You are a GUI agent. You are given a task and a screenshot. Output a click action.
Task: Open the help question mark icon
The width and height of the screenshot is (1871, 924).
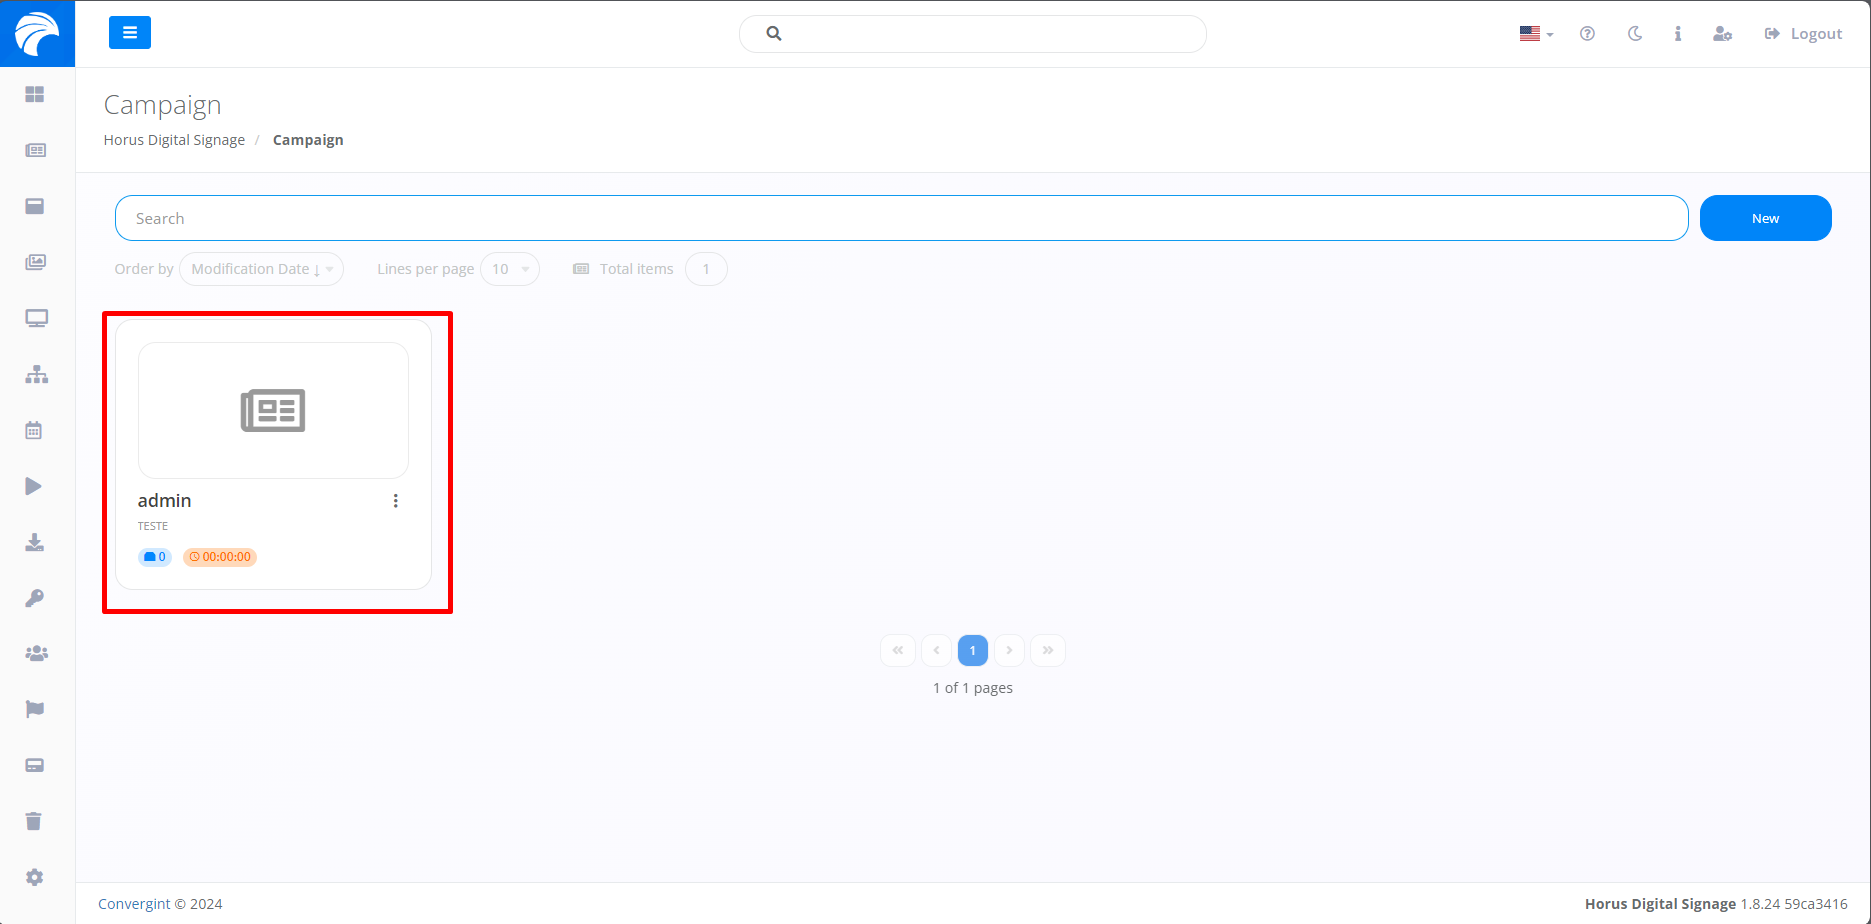(1587, 34)
